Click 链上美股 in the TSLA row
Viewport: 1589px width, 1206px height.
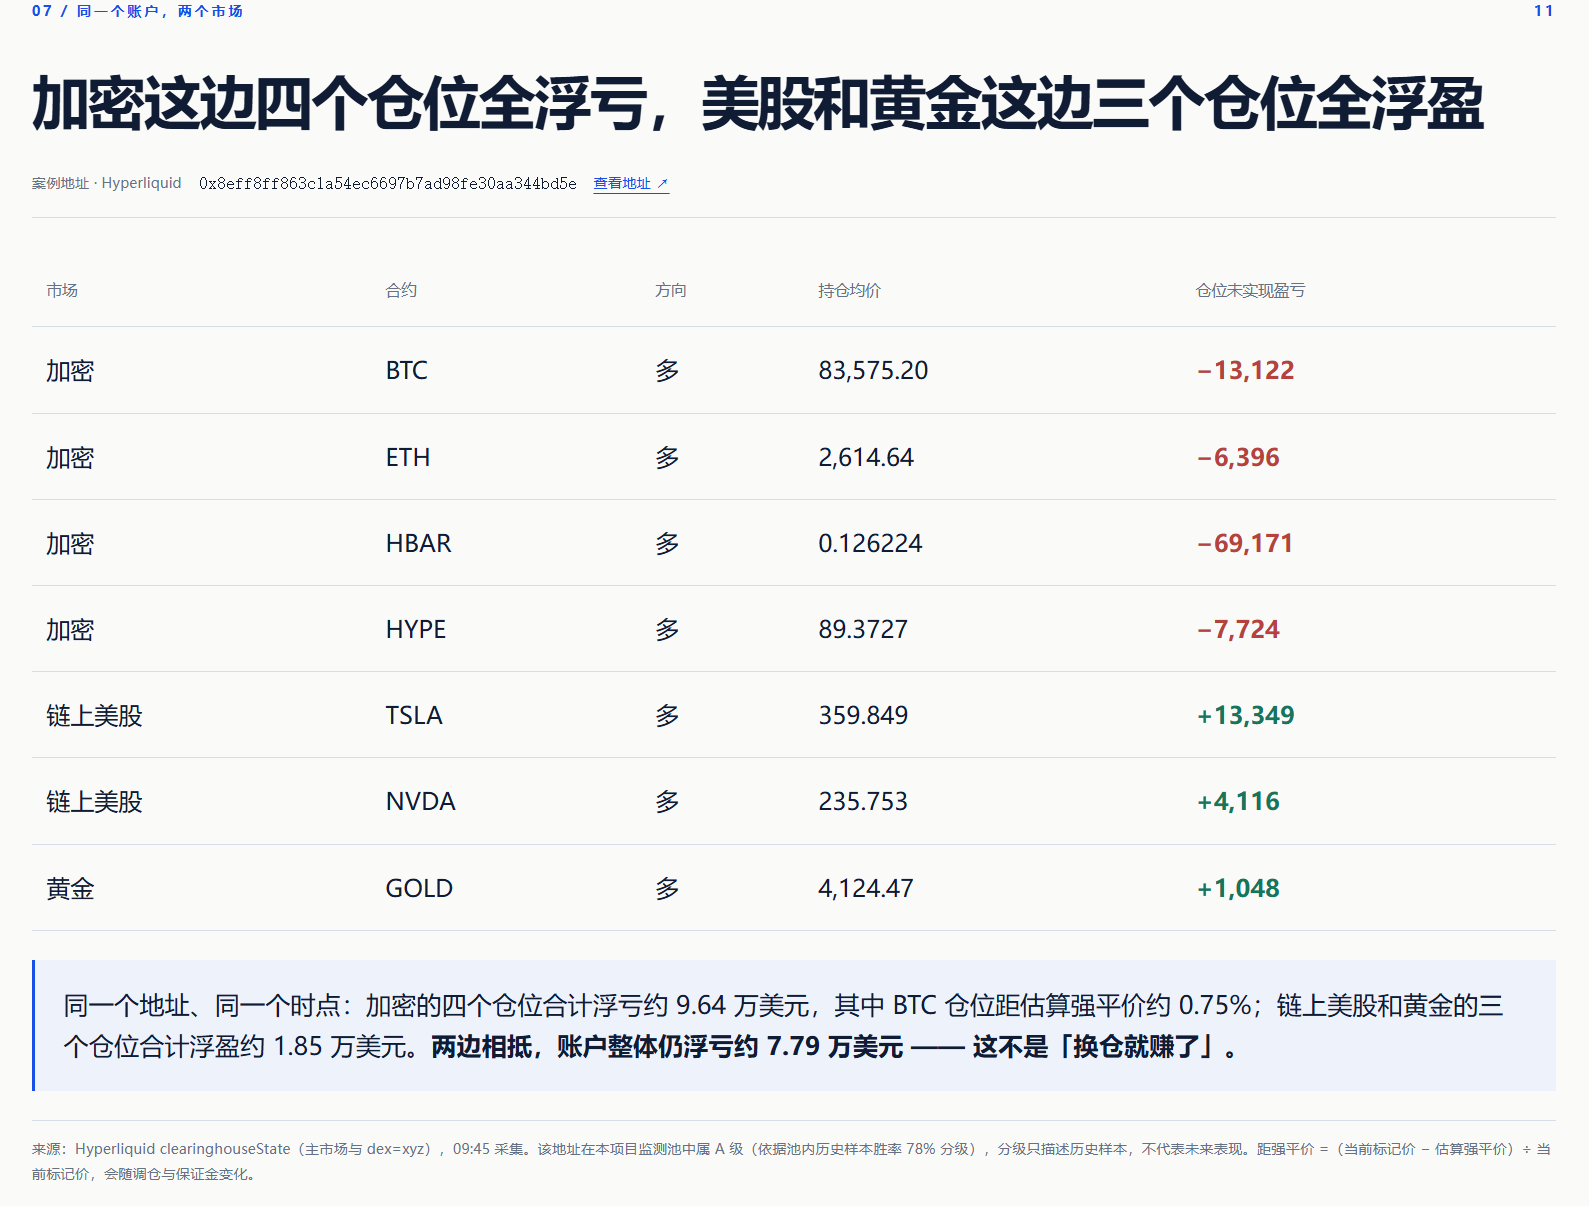coord(94,715)
